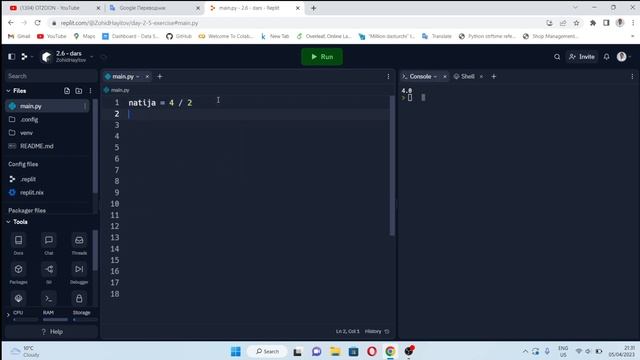Open the Console tab dropdown arrow
The image size is (640, 360).
click(436, 76)
